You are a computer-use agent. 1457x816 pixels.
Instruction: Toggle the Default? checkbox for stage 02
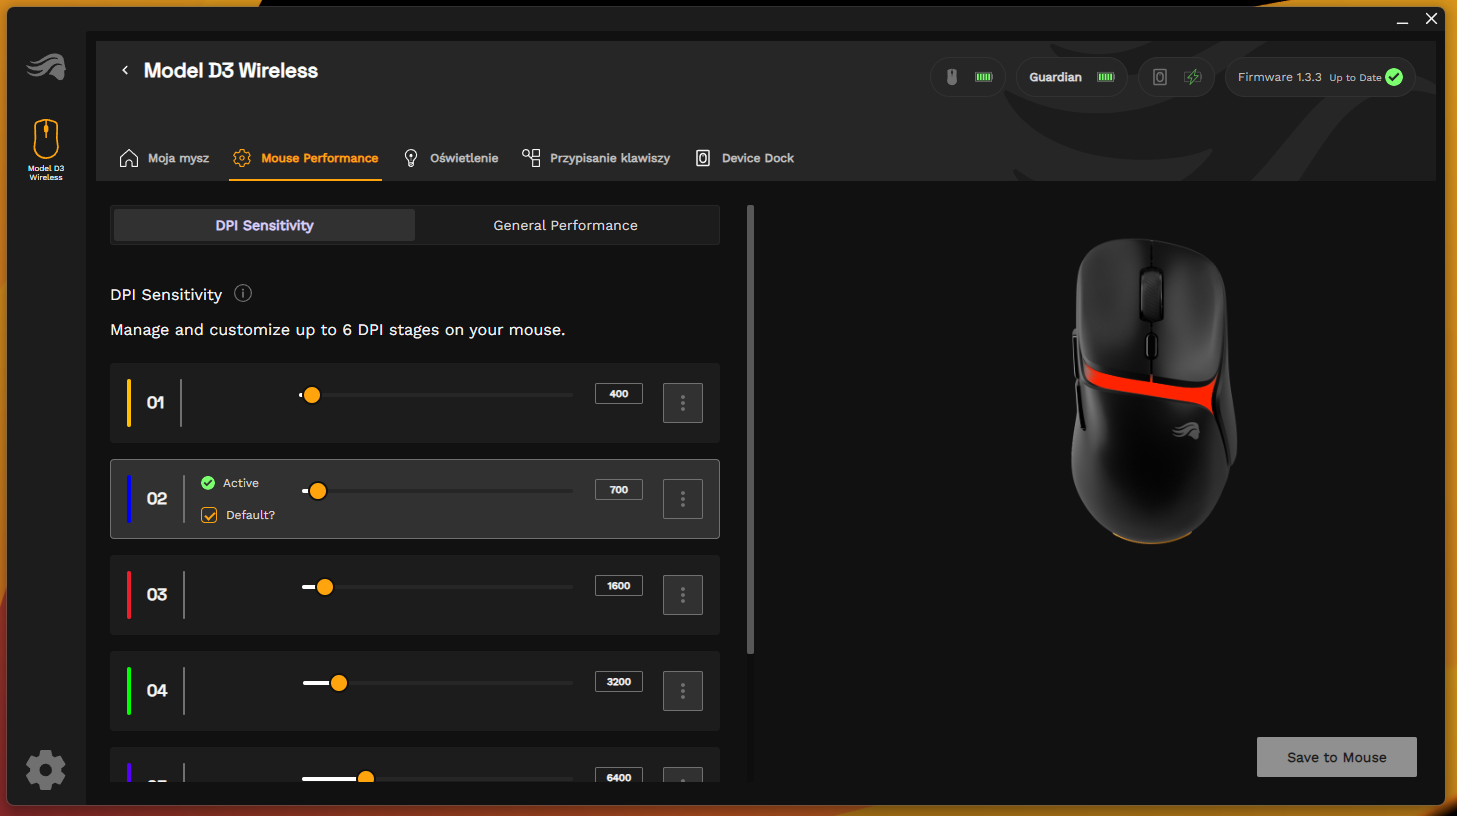[209, 515]
